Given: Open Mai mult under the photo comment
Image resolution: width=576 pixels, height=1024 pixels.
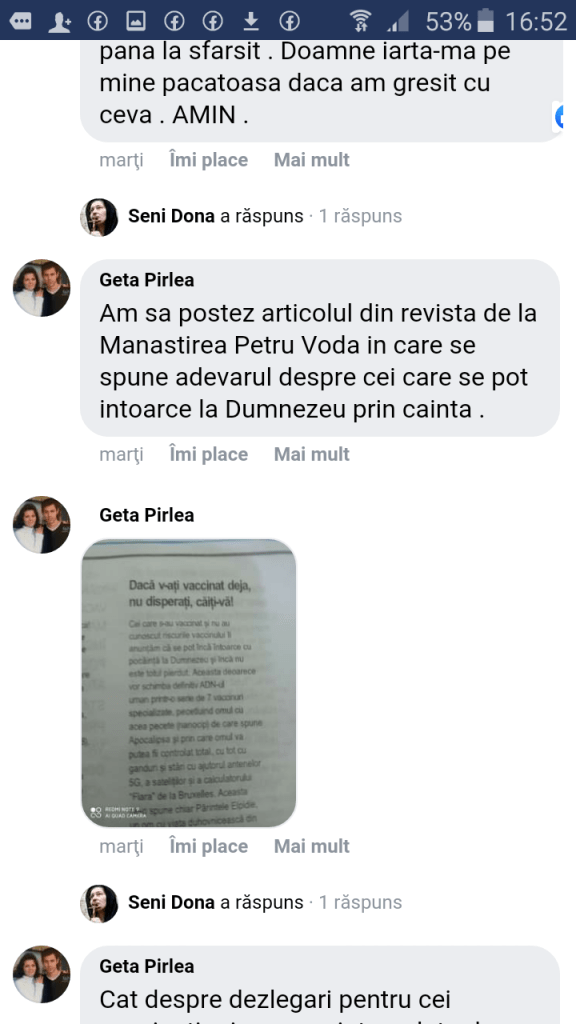Looking at the screenshot, I should (312, 846).
